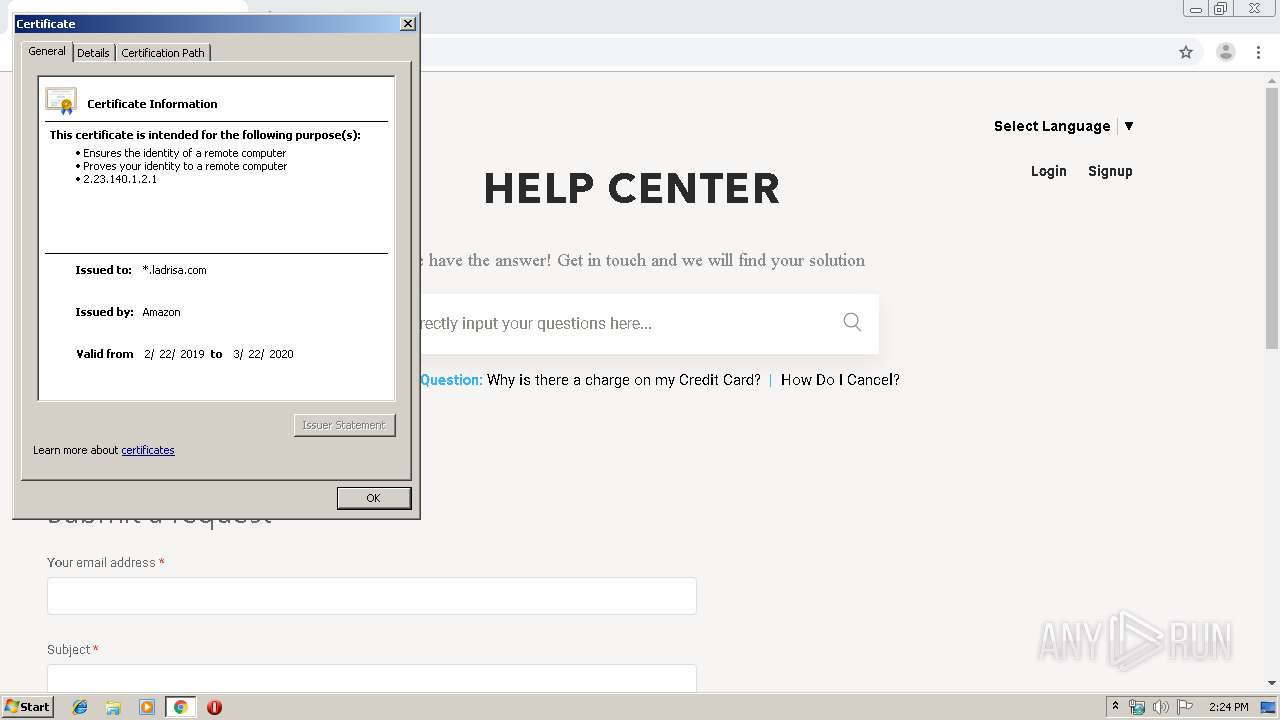Click OK in the Certificate dialog

pyautogui.click(x=373, y=498)
